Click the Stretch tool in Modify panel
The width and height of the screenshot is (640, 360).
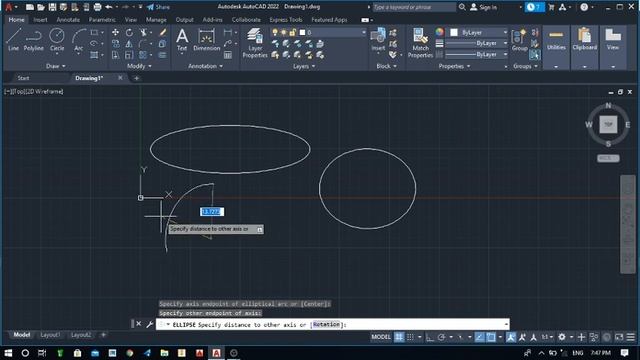point(116,55)
